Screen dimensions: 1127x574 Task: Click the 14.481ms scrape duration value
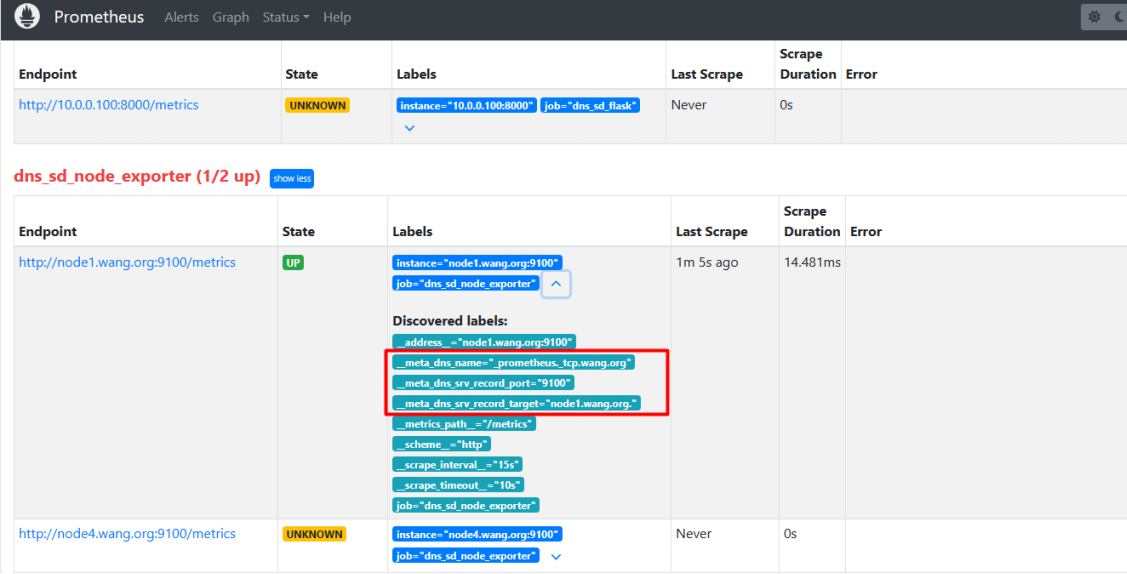[812, 262]
